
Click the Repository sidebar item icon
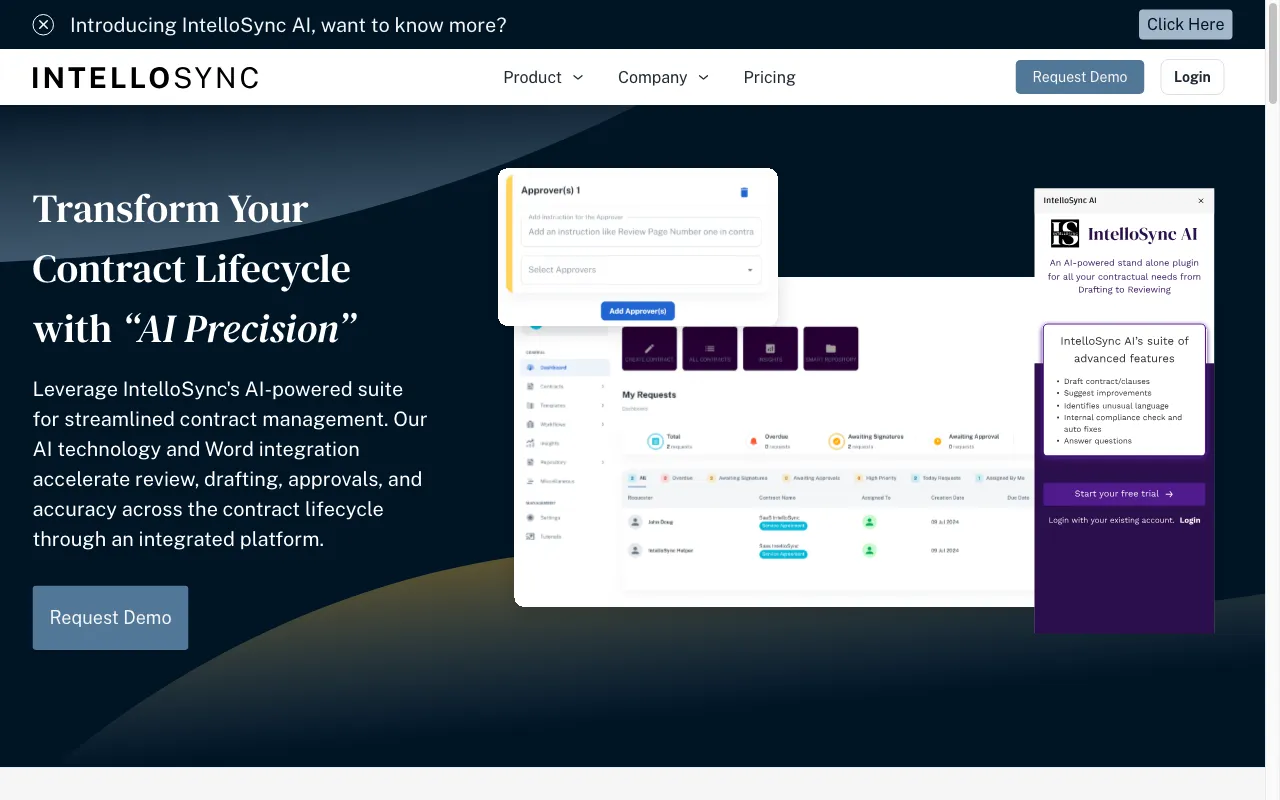530,462
